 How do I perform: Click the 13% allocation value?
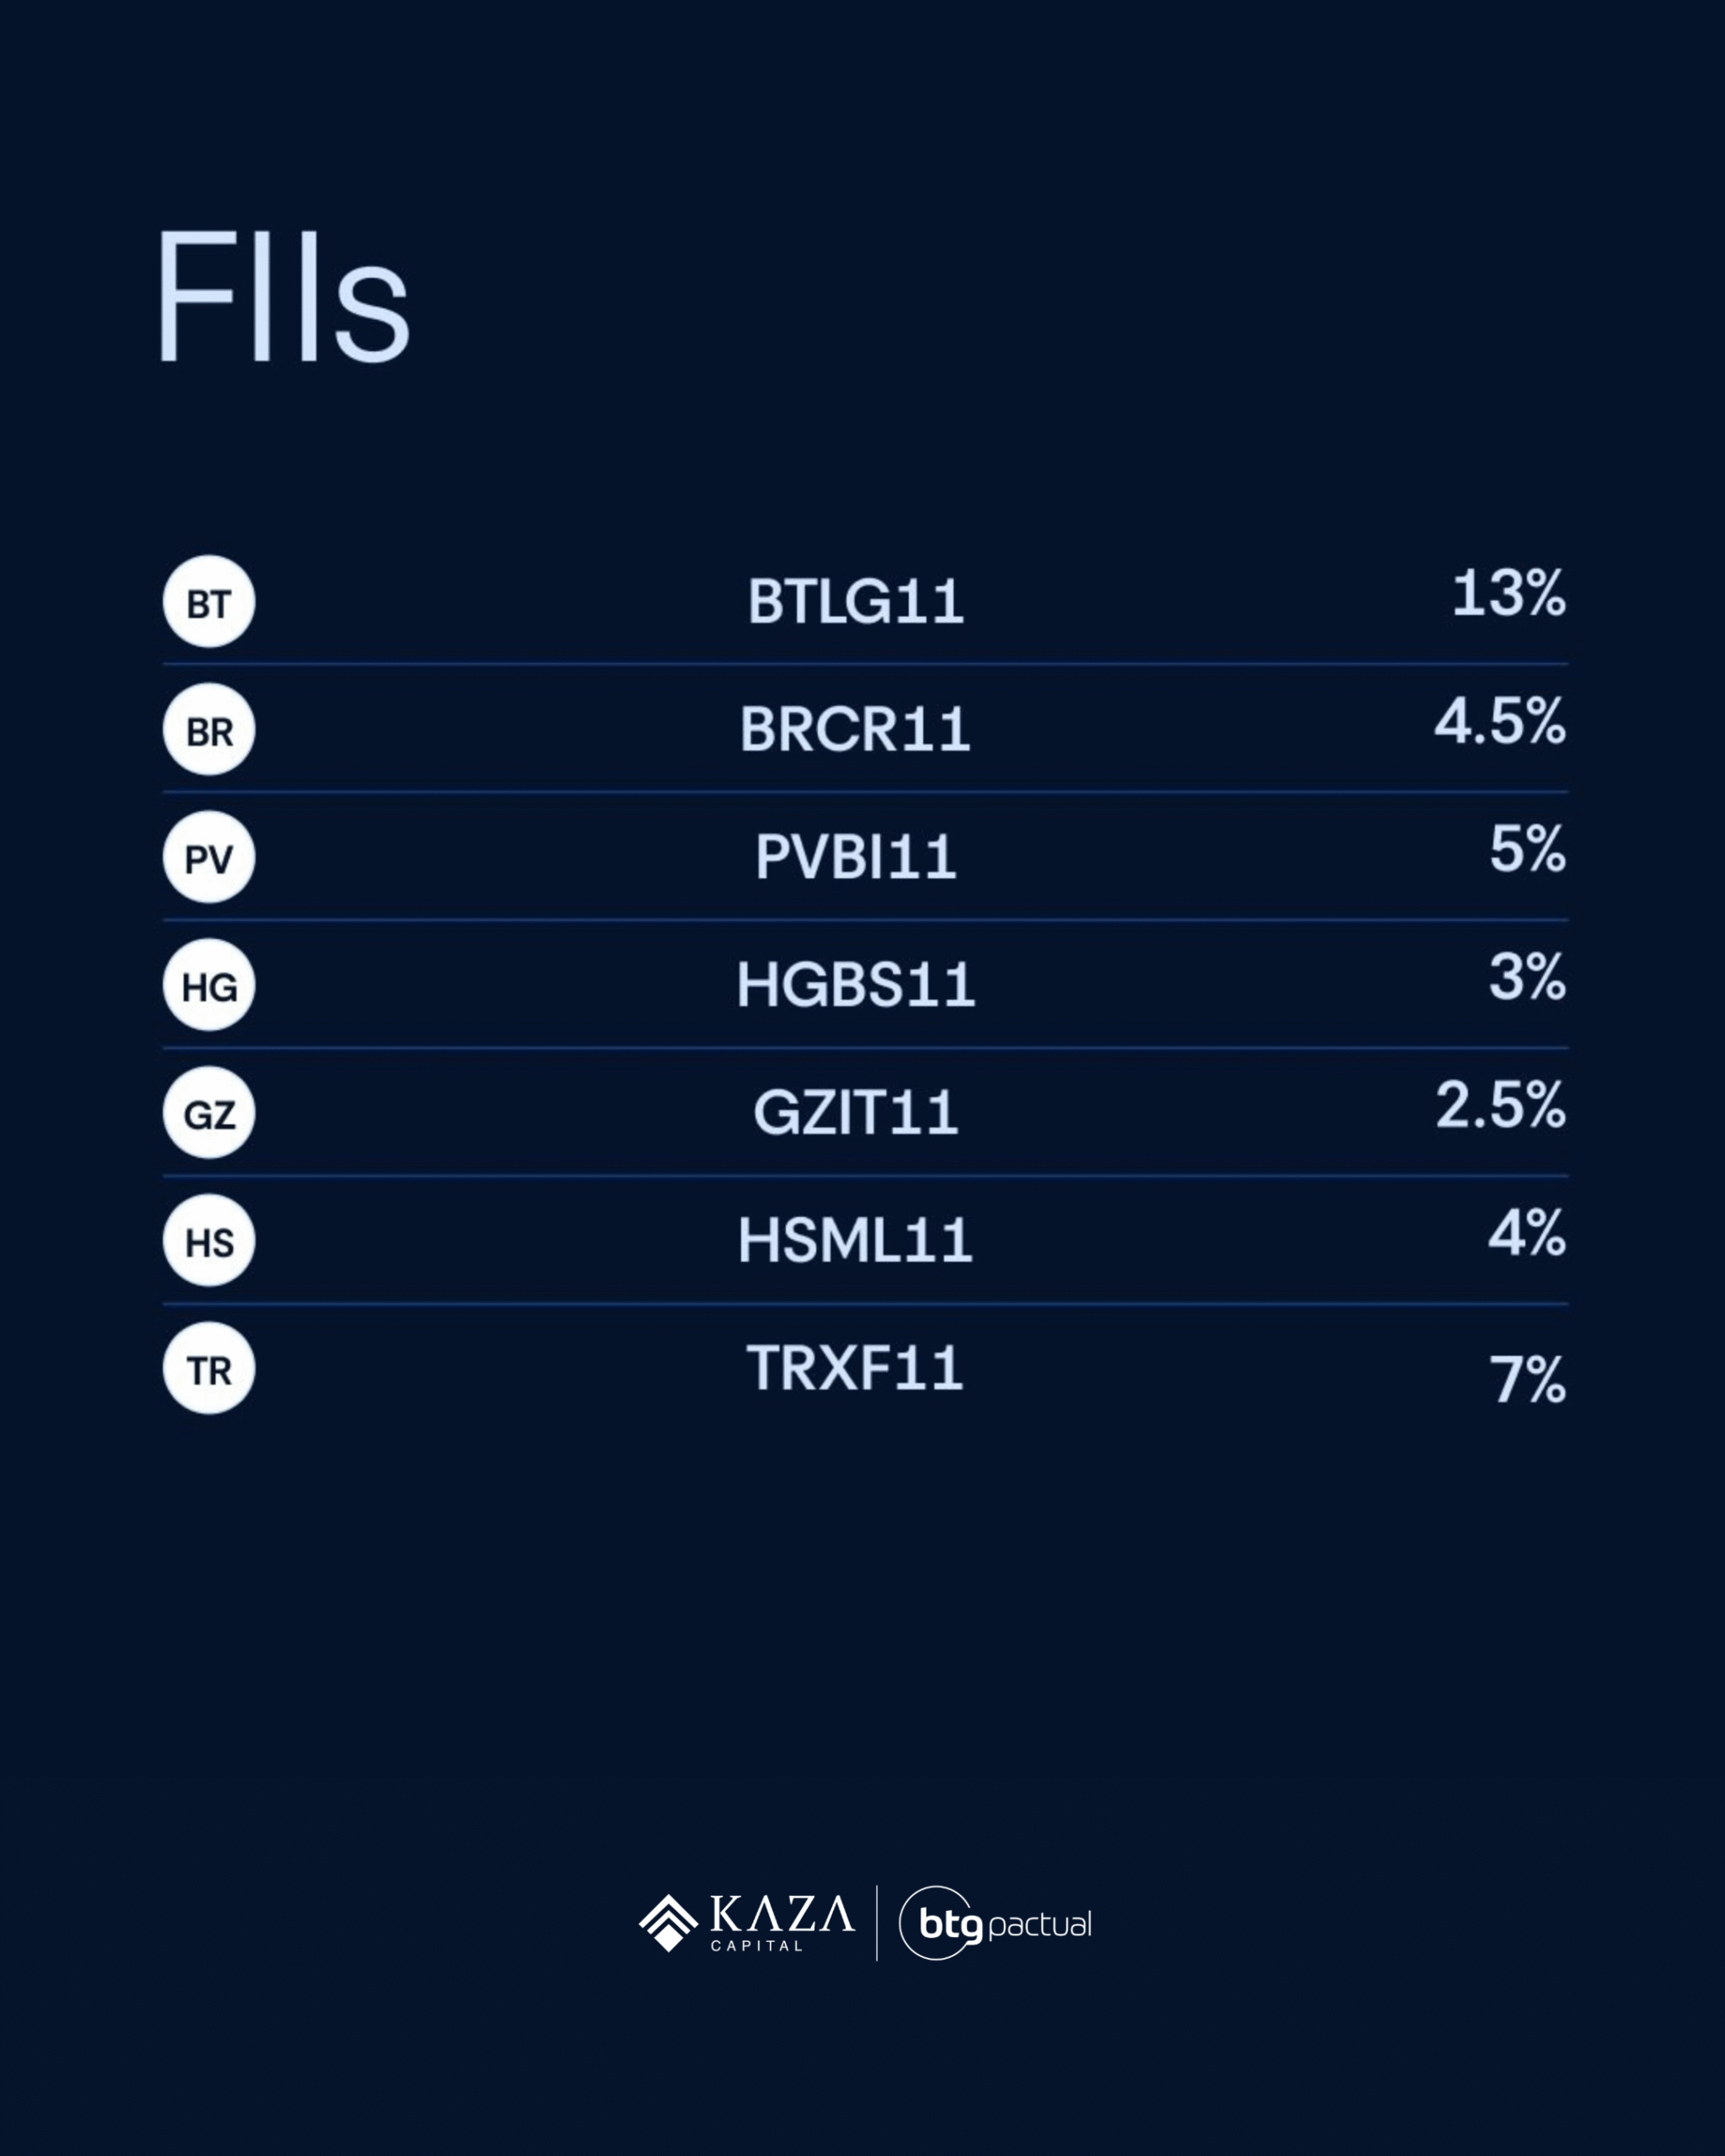pyautogui.click(x=1508, y=594)
